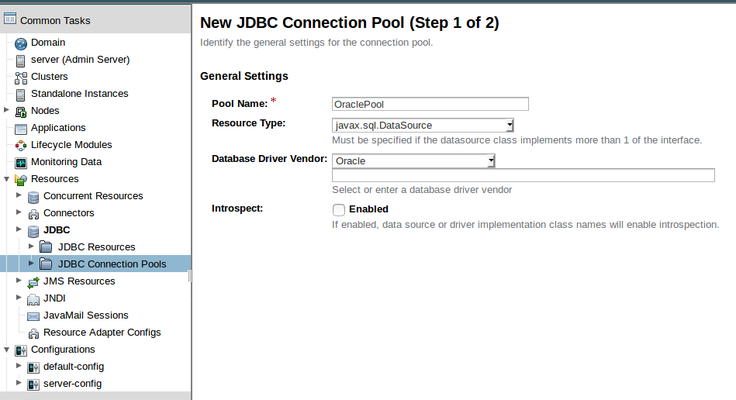Open the Concurrent Resources link
The height and width of the screenshot is (400, 736).
pos(93,196)
